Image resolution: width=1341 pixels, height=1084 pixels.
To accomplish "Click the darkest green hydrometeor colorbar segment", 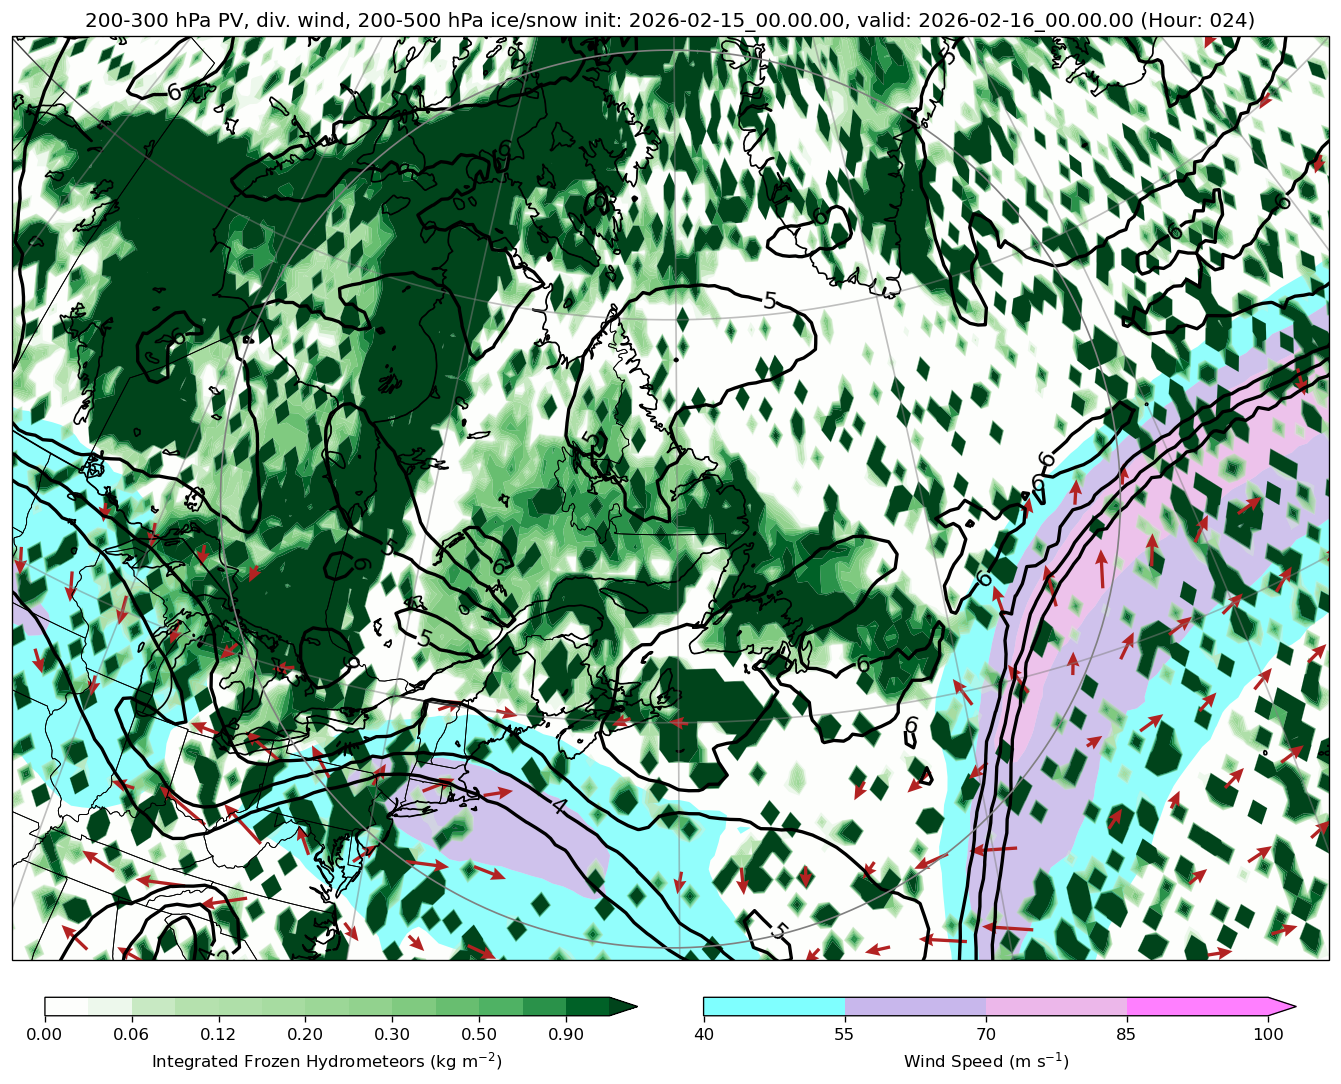I will tap(588, 1006).
